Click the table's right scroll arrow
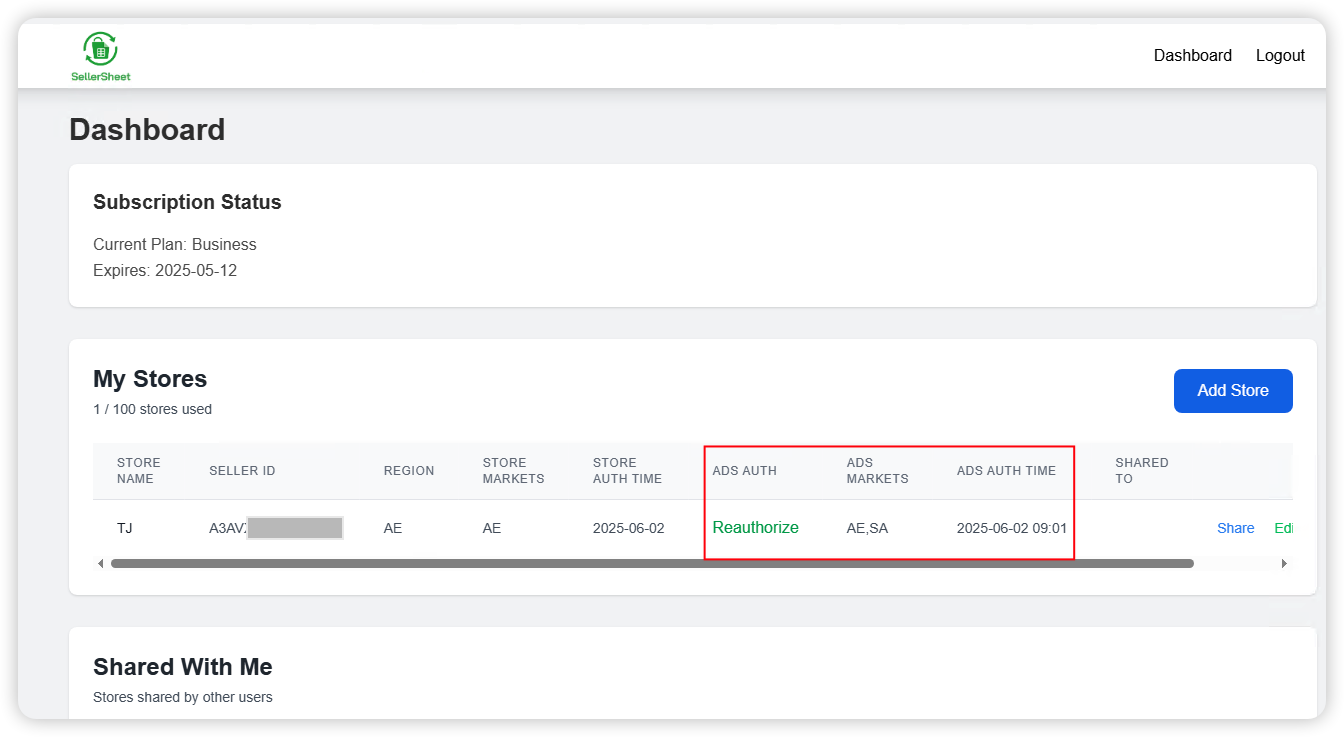The height and width of the screenshot is (737, 1344). click(1285, 564)
